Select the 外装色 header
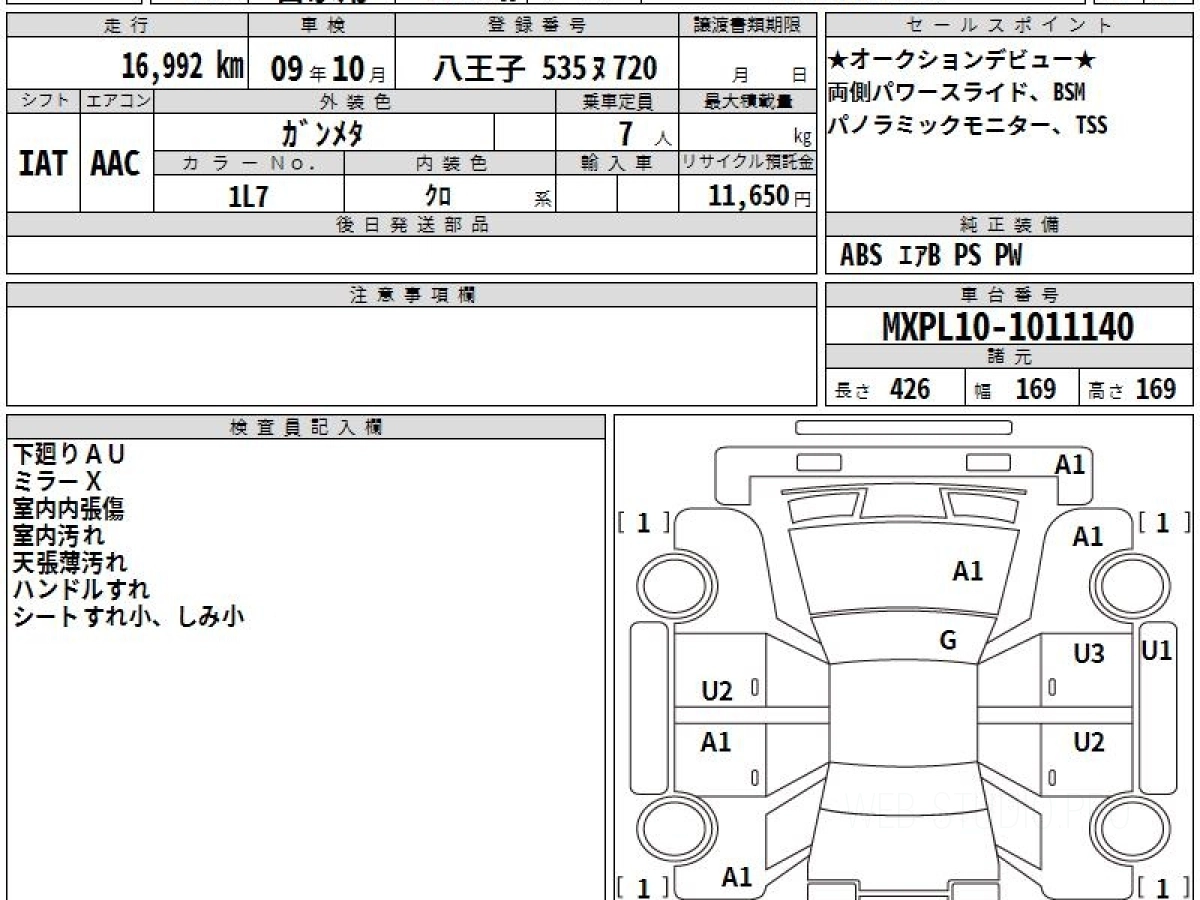This screenshot has height=900, width=1200. coord(355,101)
